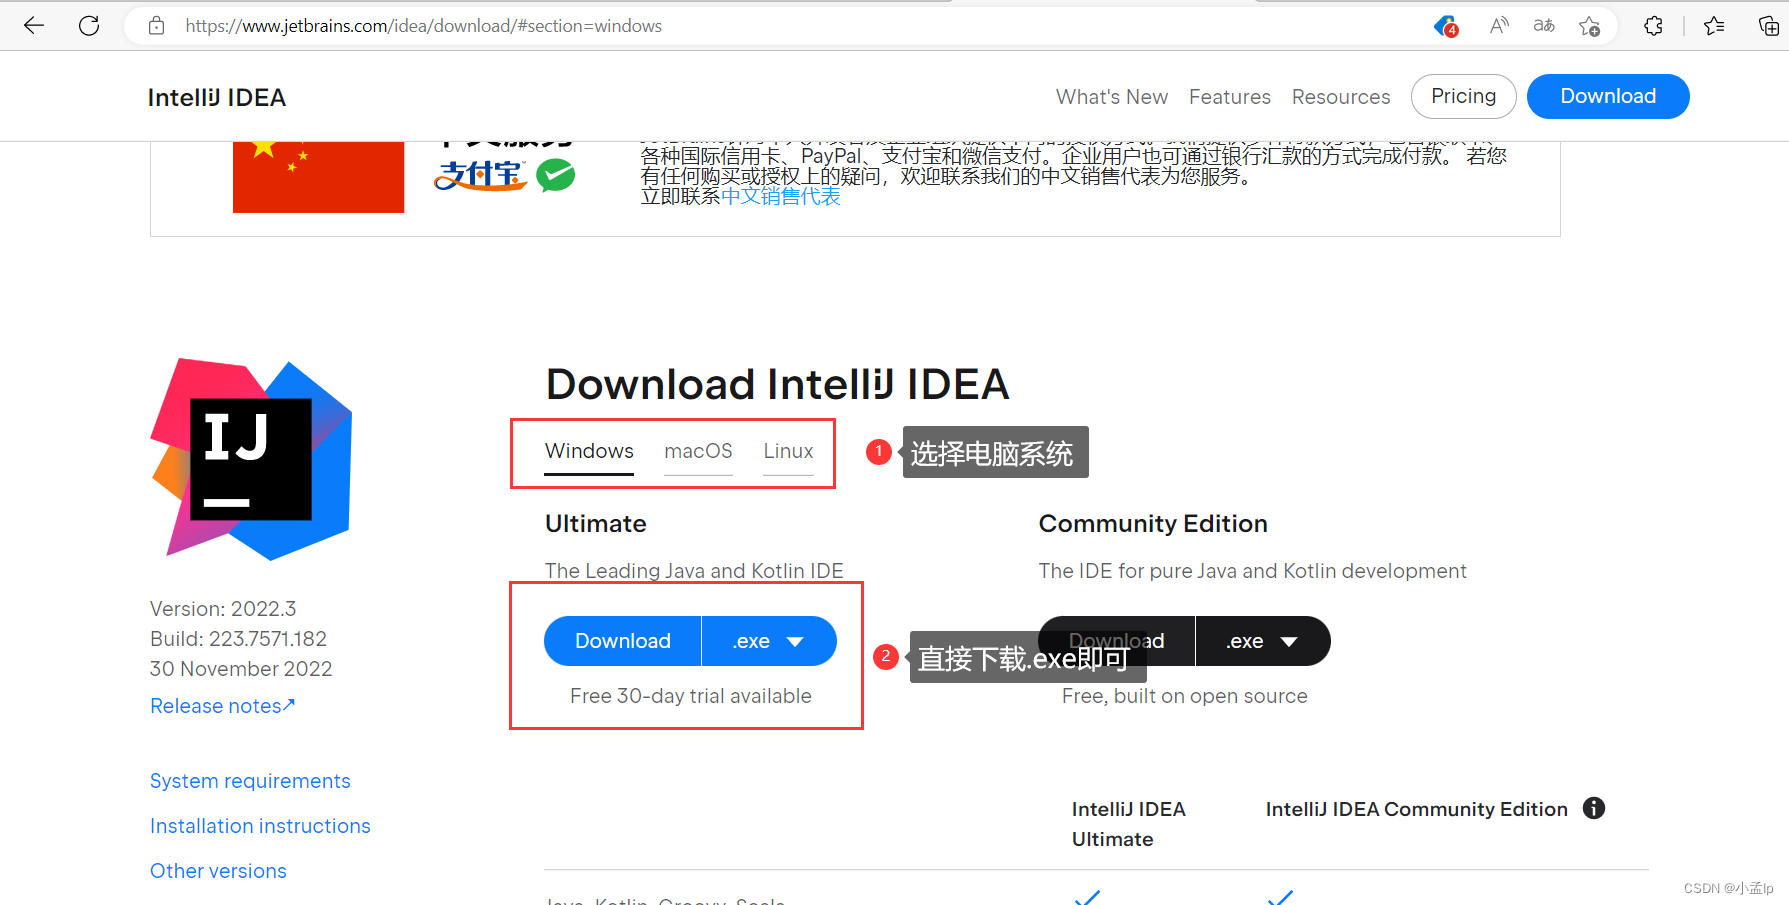Click the Free 30-day trial available text
This screenshot has width=1789, height=905.
click(690, 696)
